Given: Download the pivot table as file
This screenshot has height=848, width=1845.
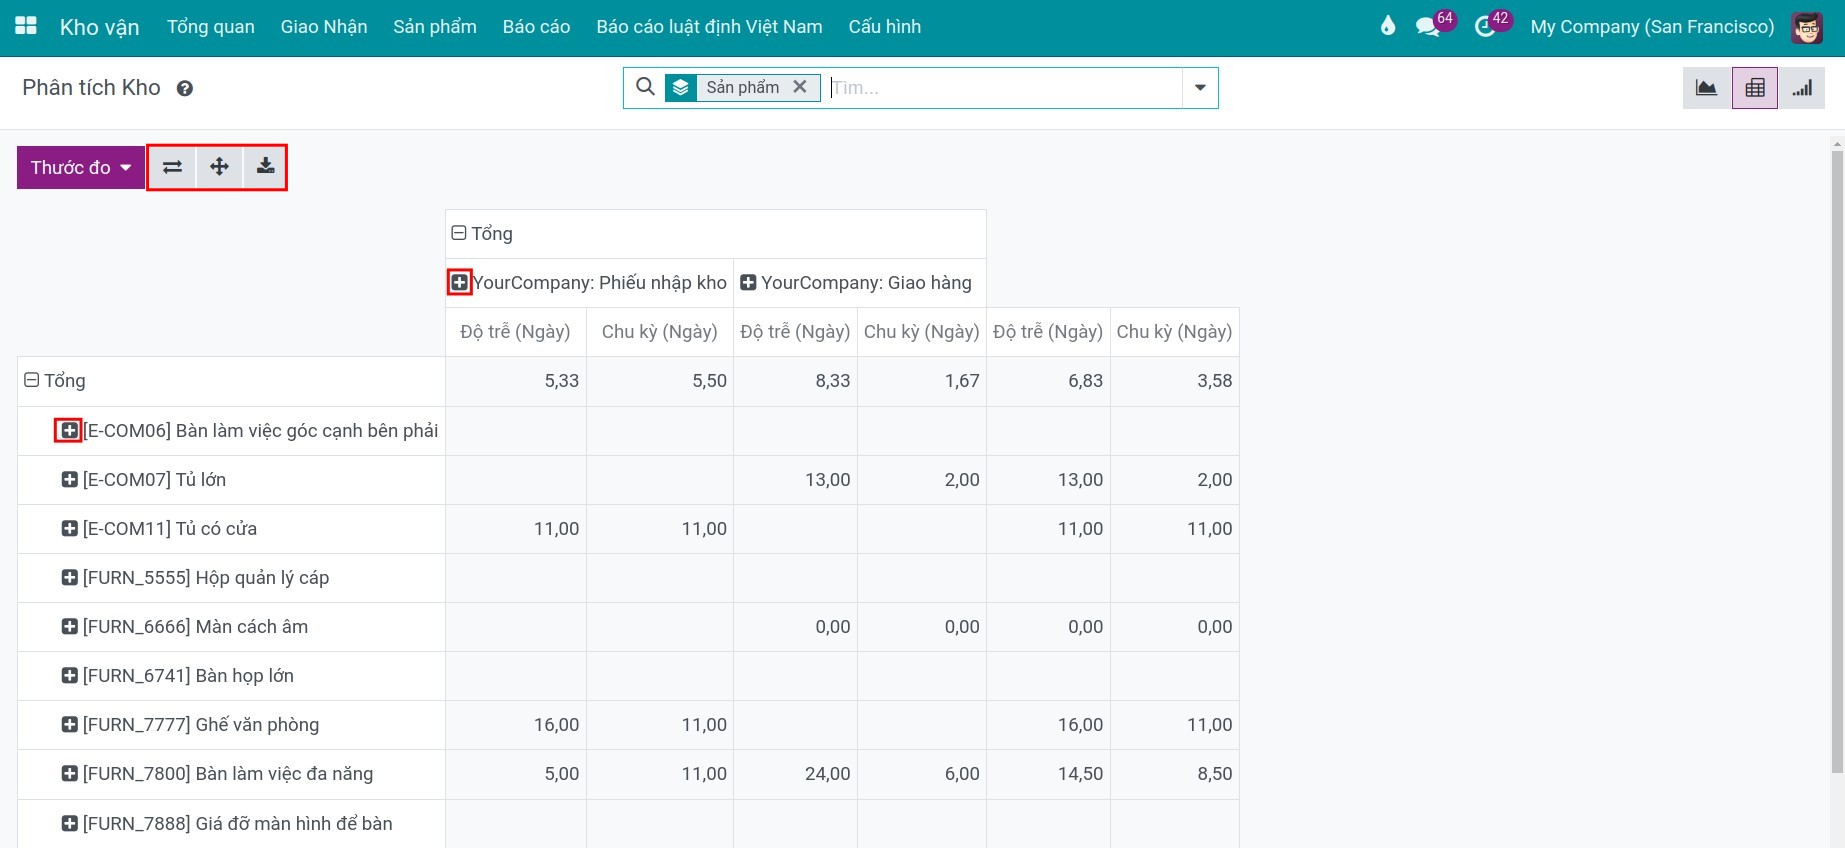Looking at the screenshot, I should [265, 167].
